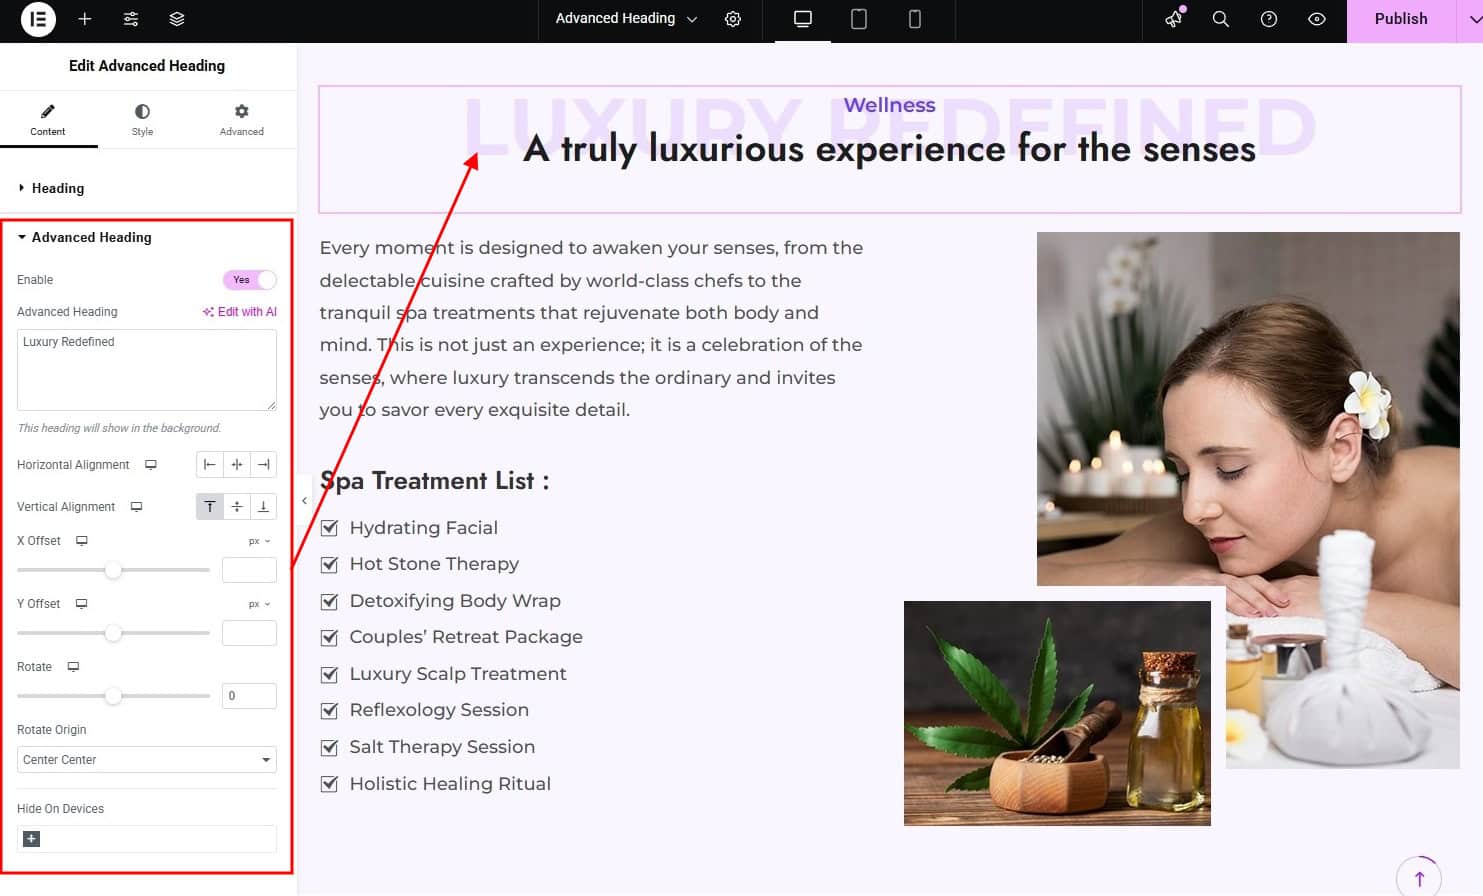Select the herbal oil bottle image
This screenshot has height=896, width=1483.
pyautogui.click(x=1057, y=713)
